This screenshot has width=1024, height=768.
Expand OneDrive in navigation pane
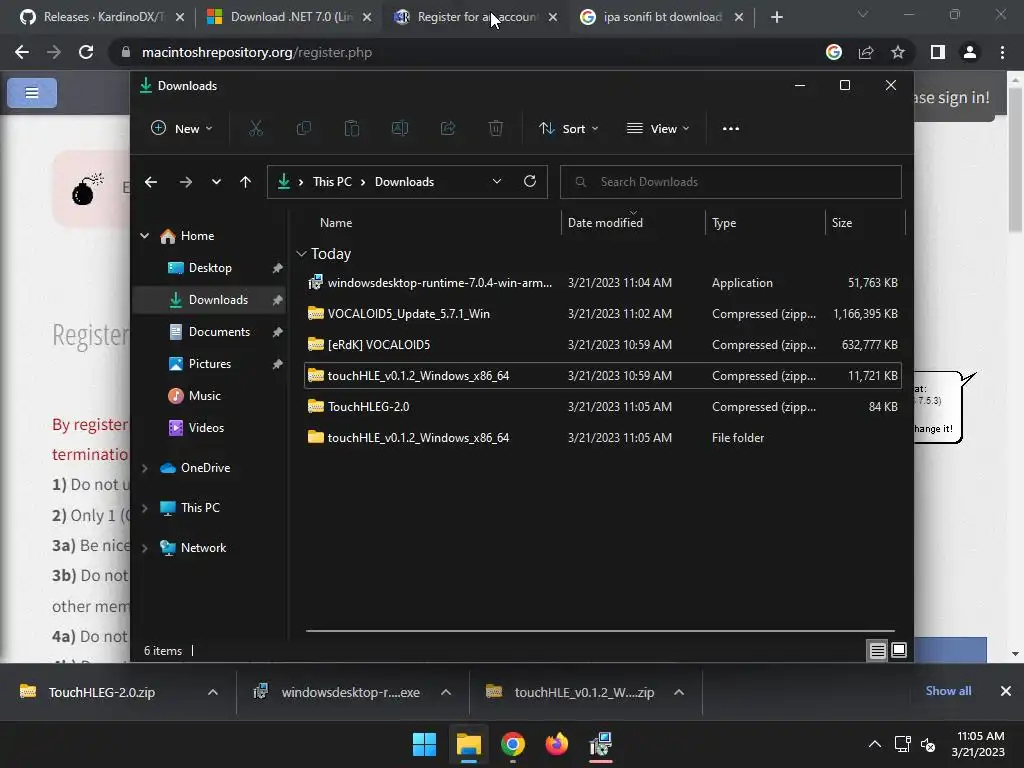point(144,468)
